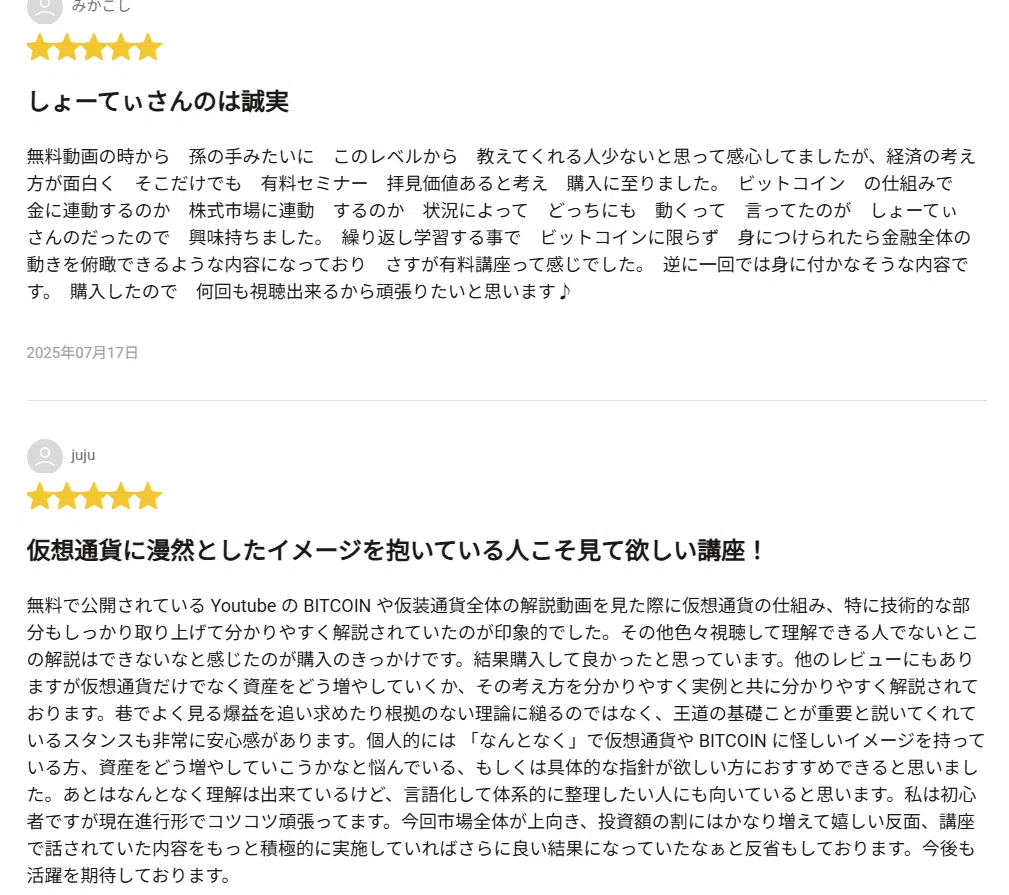The image size is (1009, 895).
Task: Click the juju review body paragraph
Action: pyautogui.click(x=505, y=740)
